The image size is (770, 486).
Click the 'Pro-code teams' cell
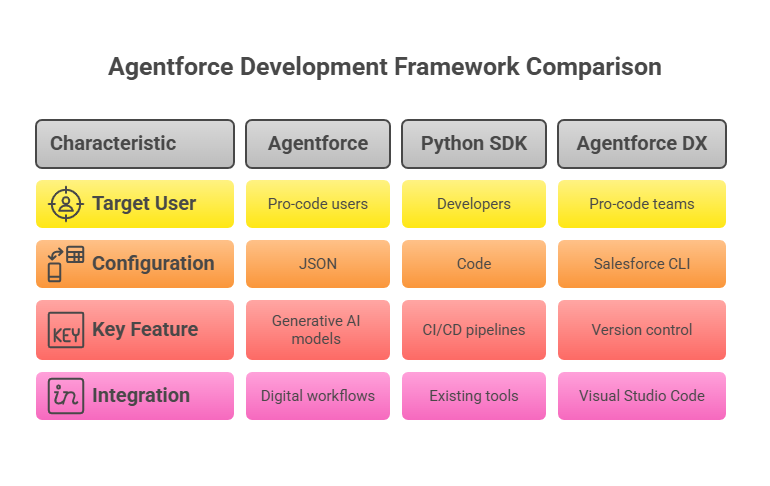[642, 204]
